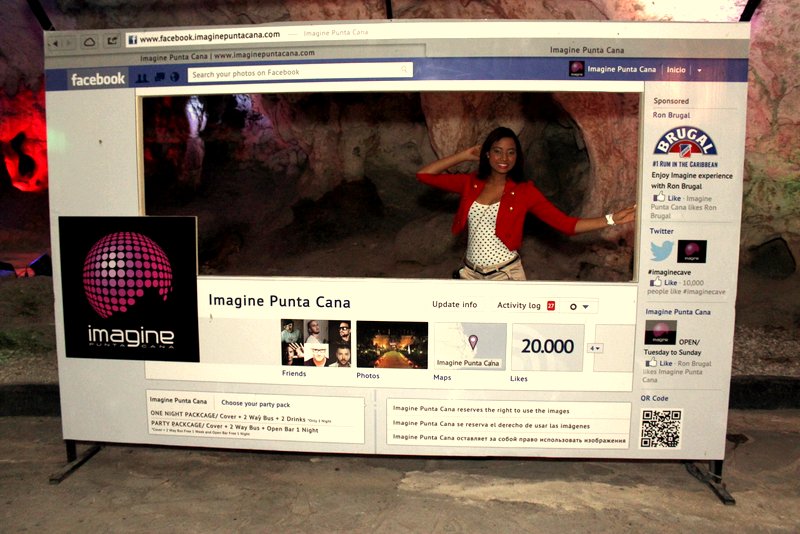Click 'OPEN/ Tuesday to Sunday' text
Screen dimensions: 800x534
click(x=672, y=347)
